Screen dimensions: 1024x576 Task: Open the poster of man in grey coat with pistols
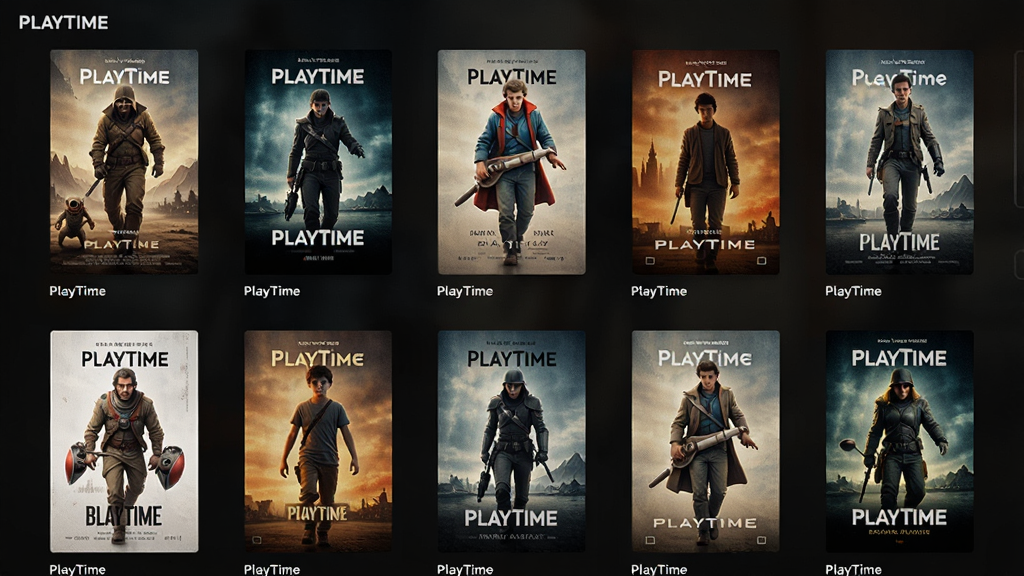tap(899, 162)
